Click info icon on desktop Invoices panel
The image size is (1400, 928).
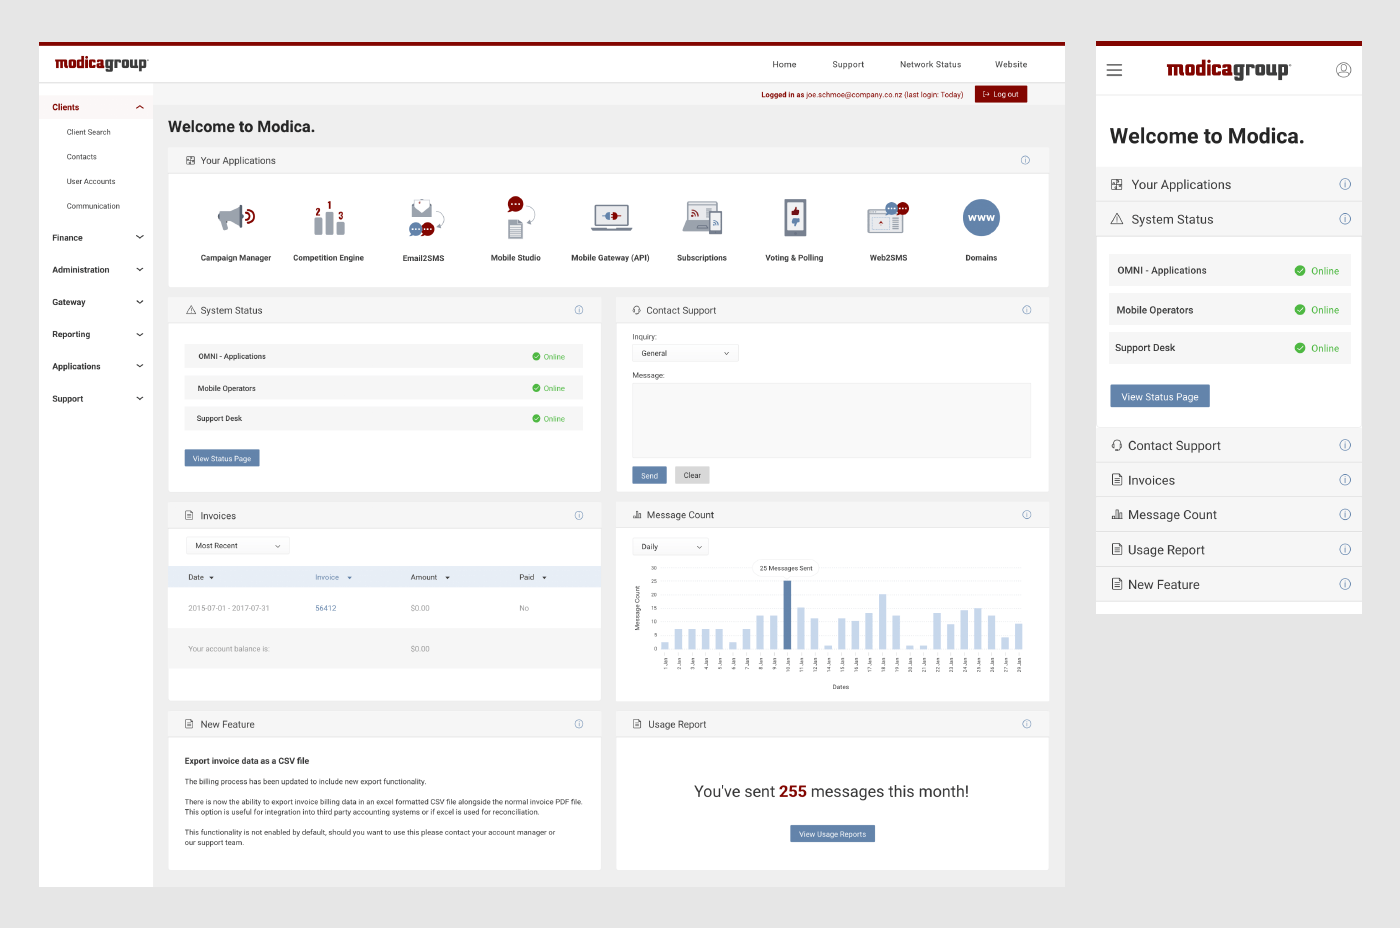pos(579,515)
